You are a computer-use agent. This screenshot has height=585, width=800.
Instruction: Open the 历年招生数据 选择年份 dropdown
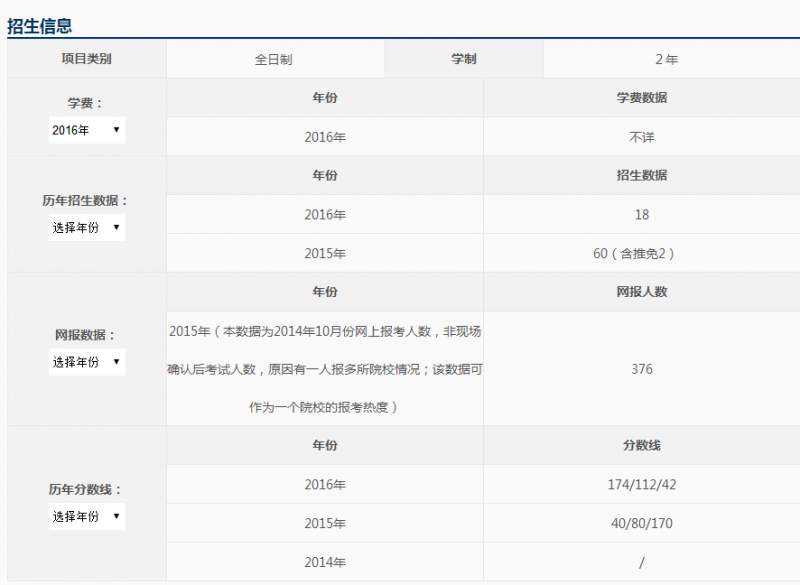point(87,227)
